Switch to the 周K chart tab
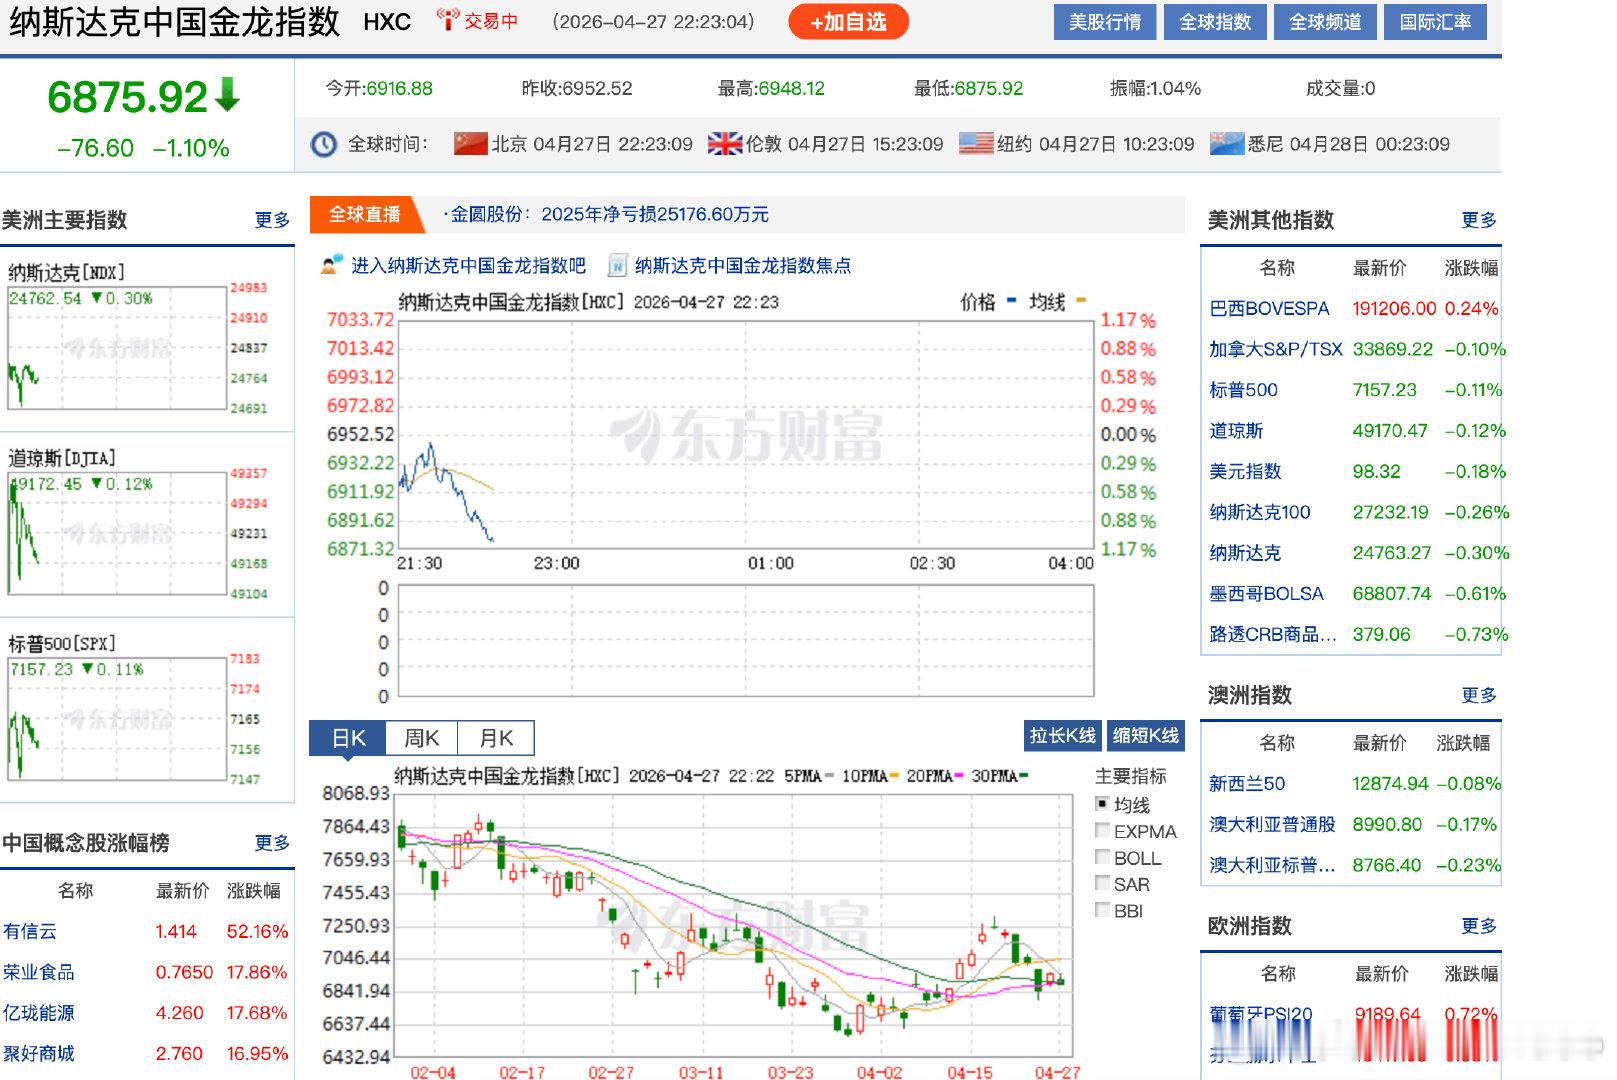This screenshot has height=1080, width=1617. coord(421,738)
